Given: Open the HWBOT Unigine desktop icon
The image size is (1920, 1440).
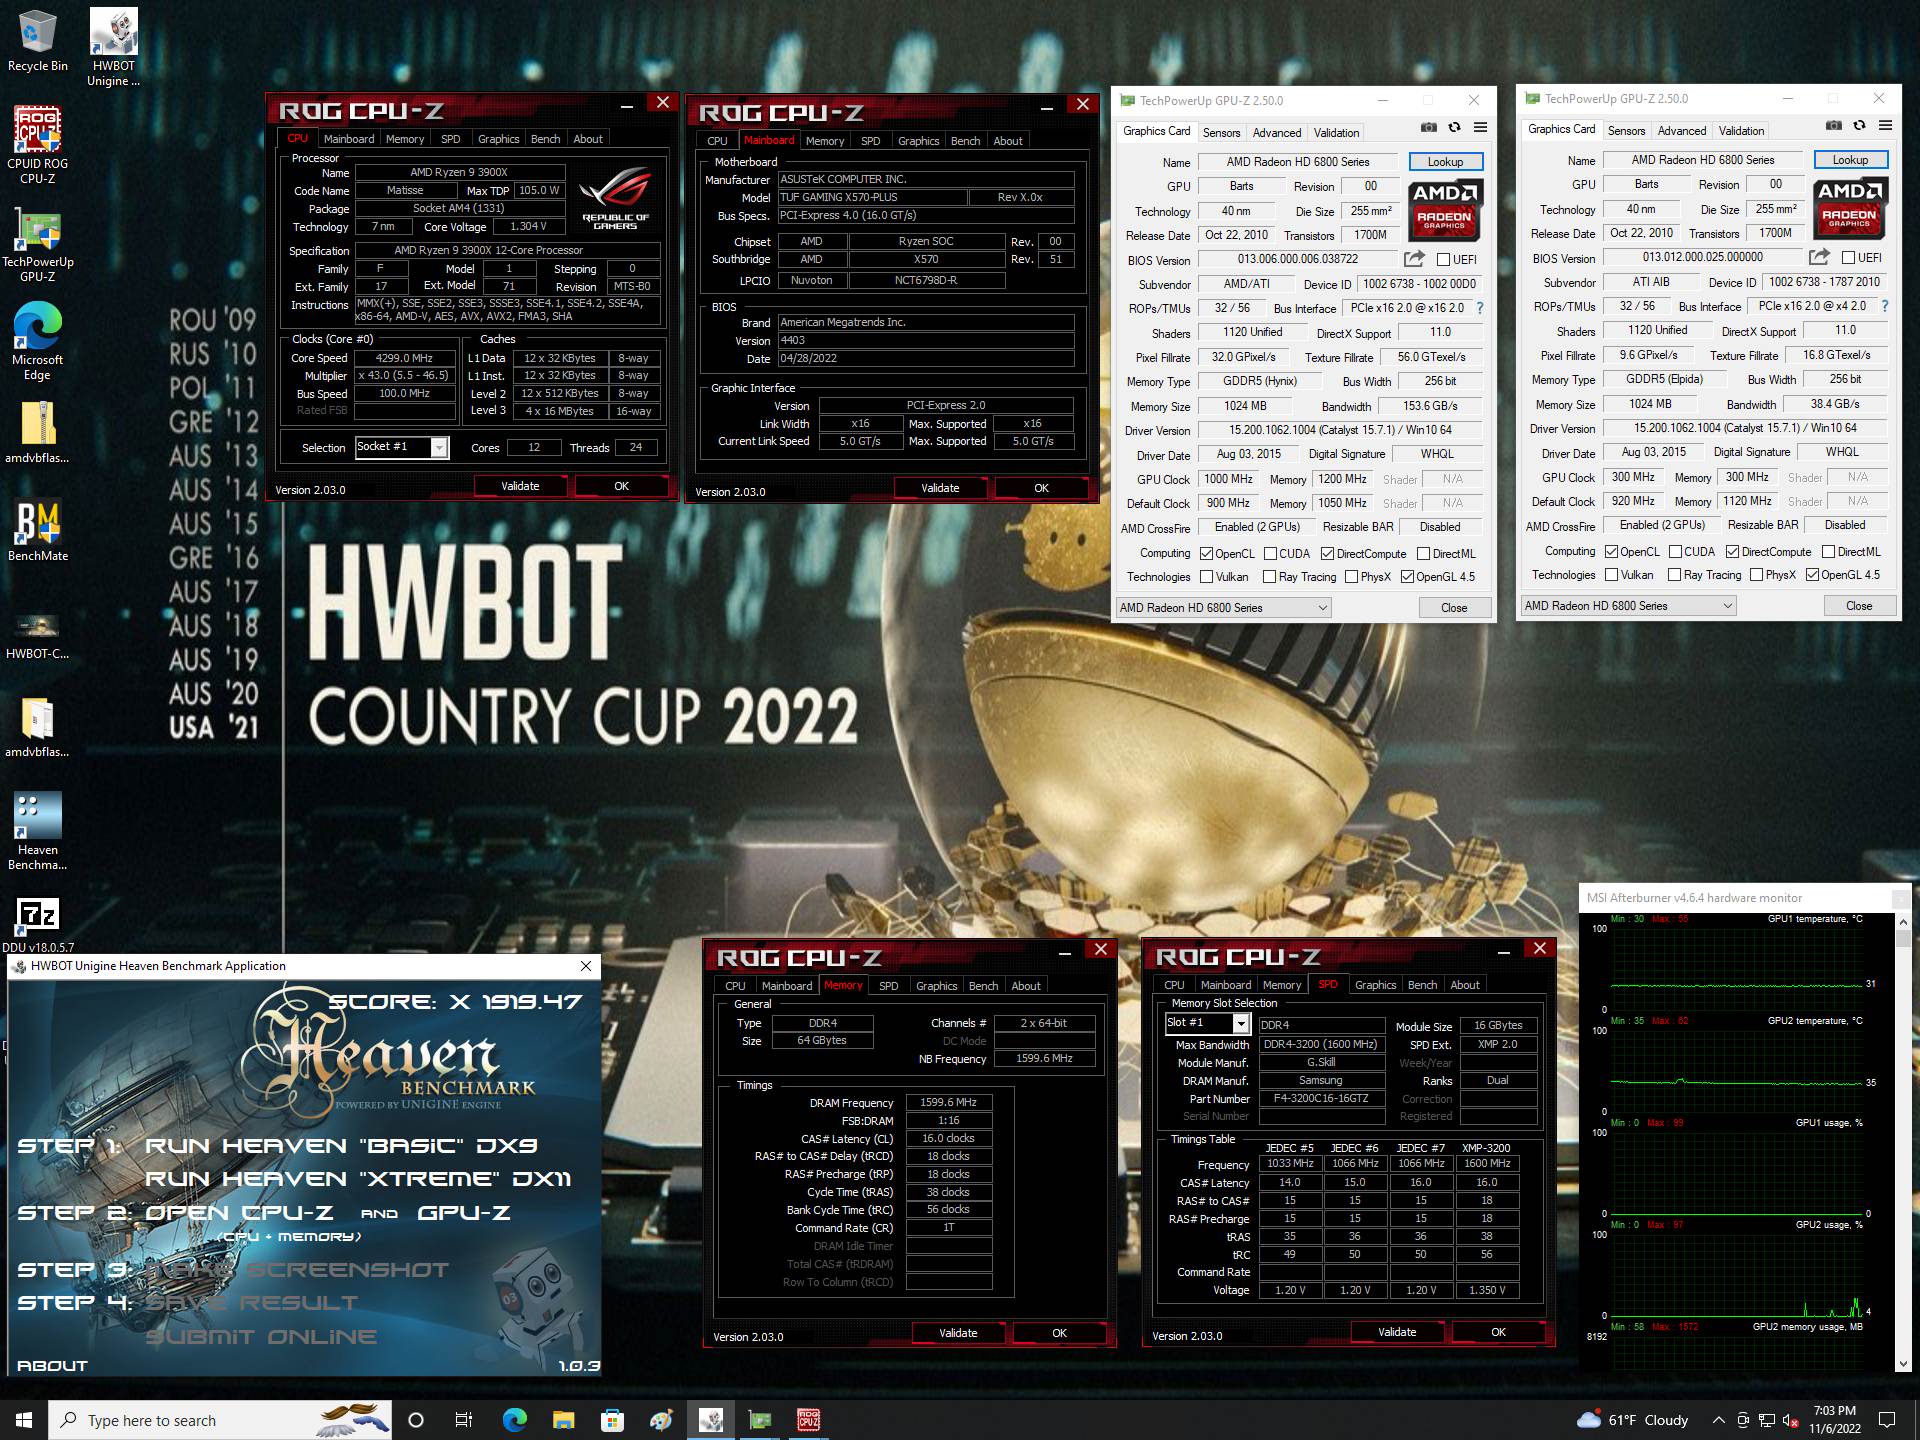Looking at the screenshot, I should point(113,47).
